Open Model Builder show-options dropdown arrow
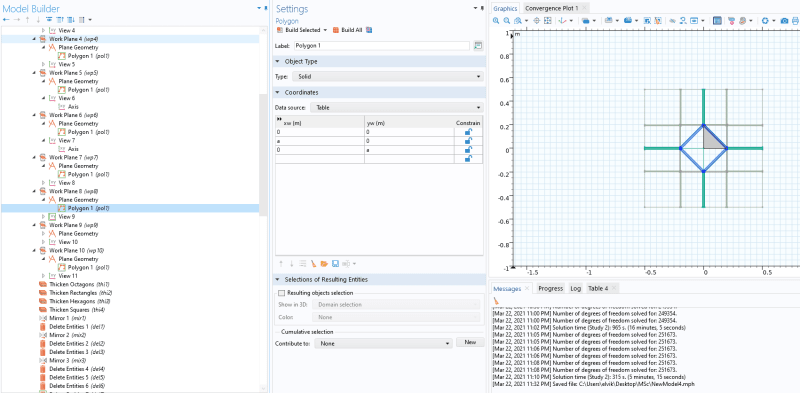The height and width of the screenshot is (393, 800). (x=90, y=19)
